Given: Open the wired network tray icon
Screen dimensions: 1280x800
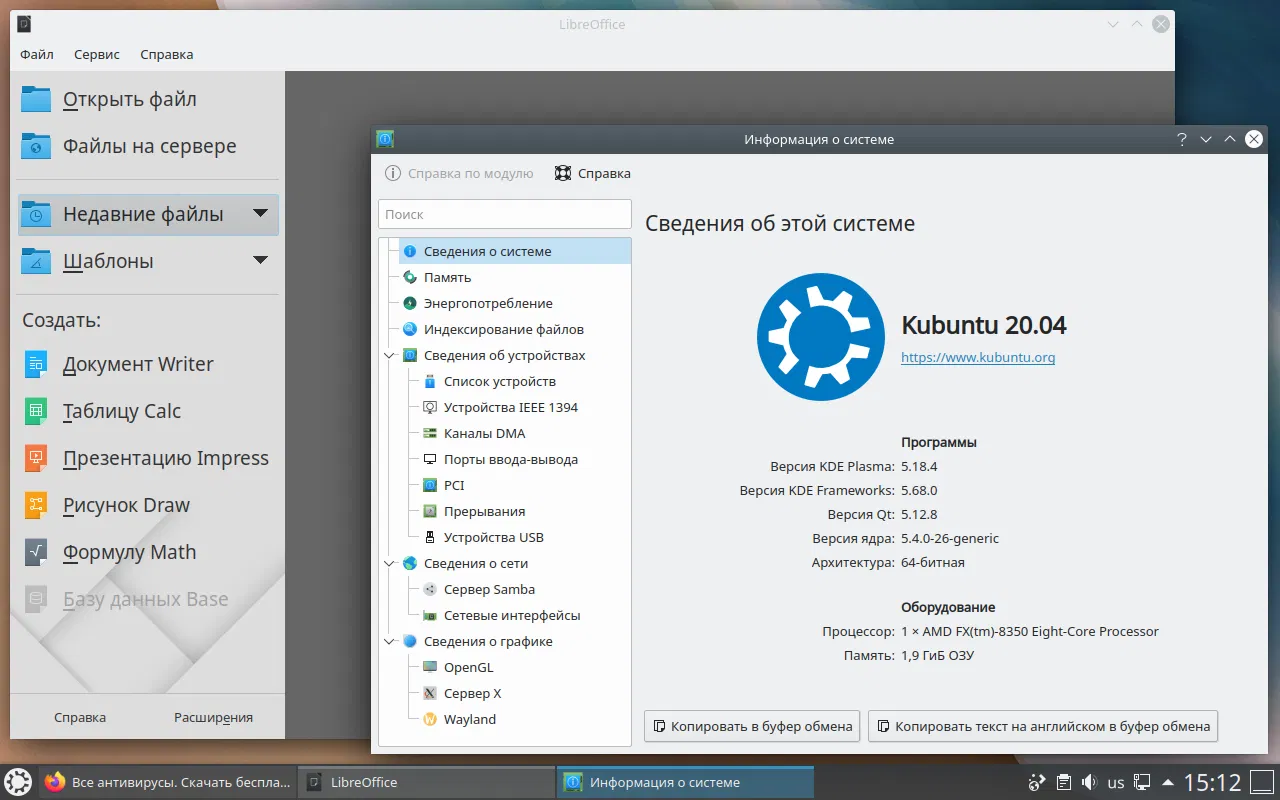Looking at the screenshot, I should tap(1141, 782).
